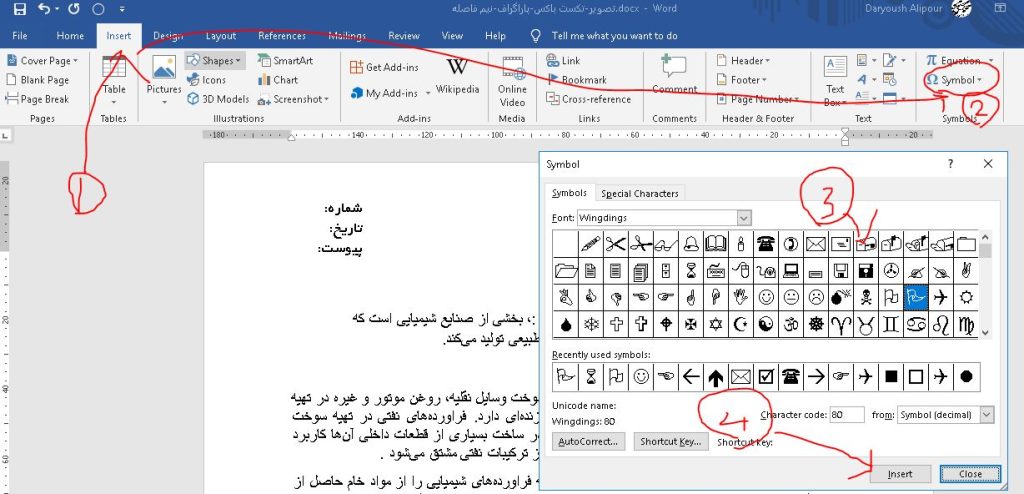Select the skull and crossbones symbol

869,297
